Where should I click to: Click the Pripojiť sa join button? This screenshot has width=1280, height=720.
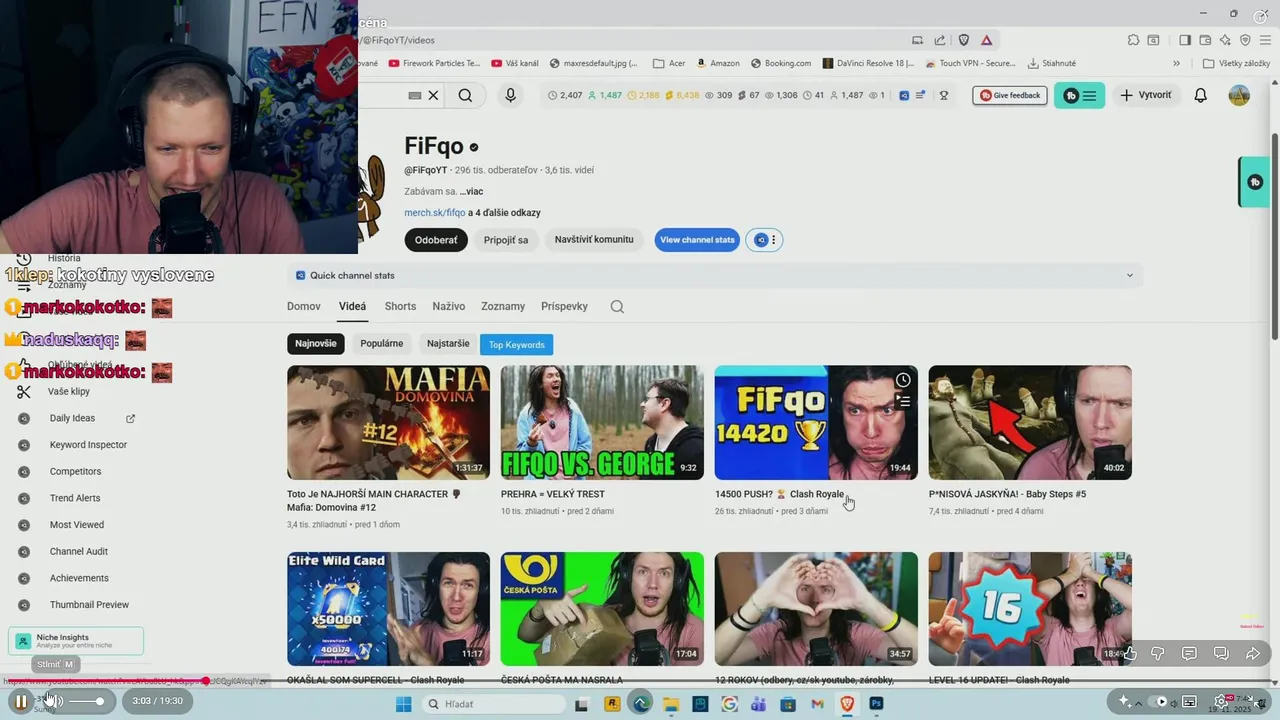point(506,240)
